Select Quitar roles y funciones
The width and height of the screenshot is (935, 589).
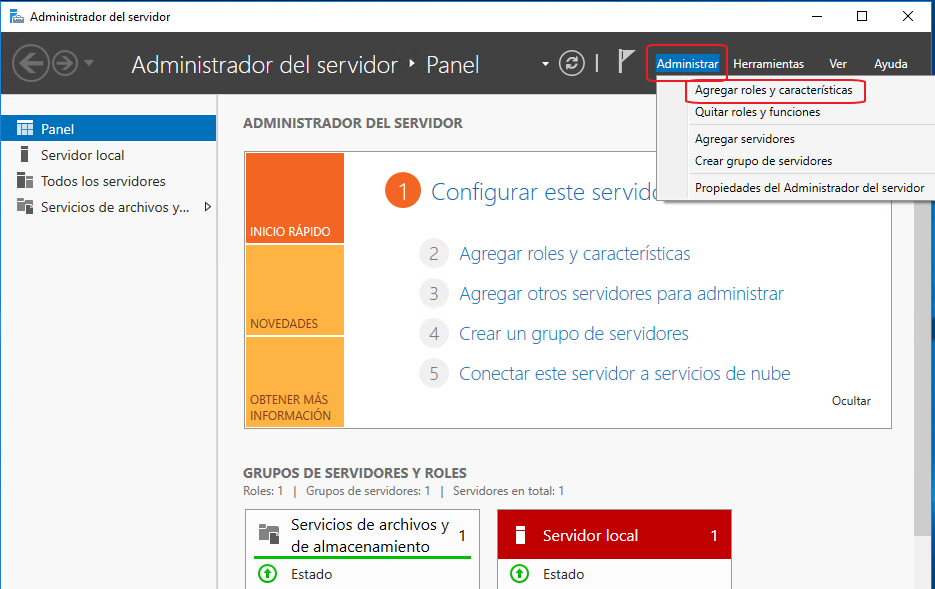(757, 112)
